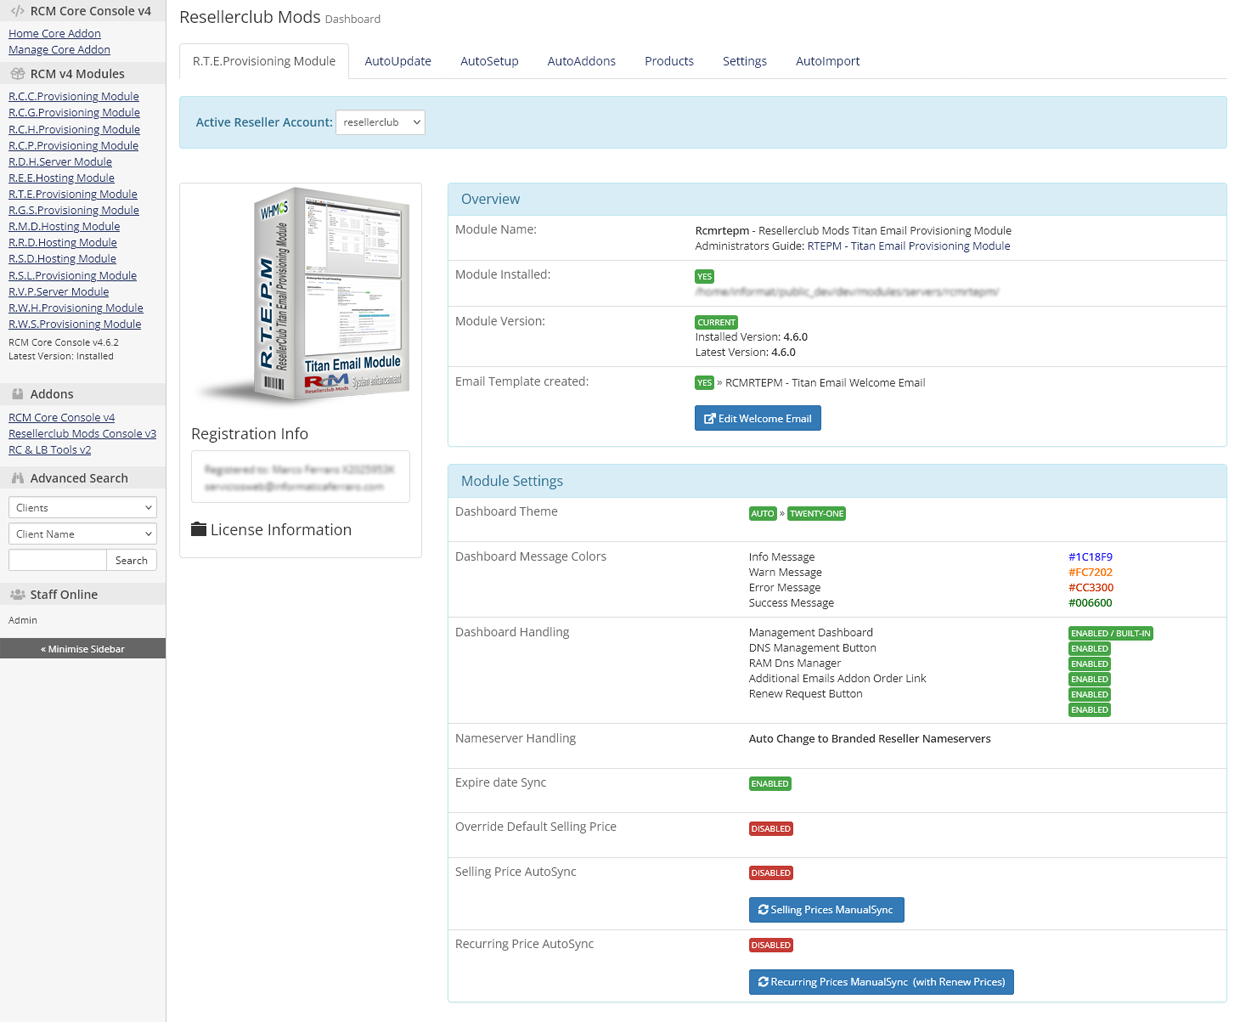The image size is (1240, 1022).
Task: Open the R.E.E.Hosting Module link
Action: [x=61, y=177]
